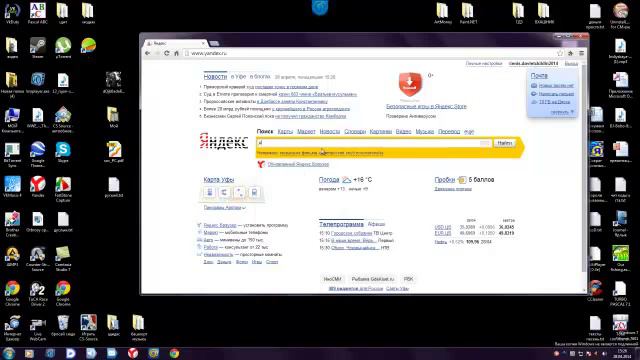
Task: Open the Почта mail link
Action: click(x=539, y=76)
